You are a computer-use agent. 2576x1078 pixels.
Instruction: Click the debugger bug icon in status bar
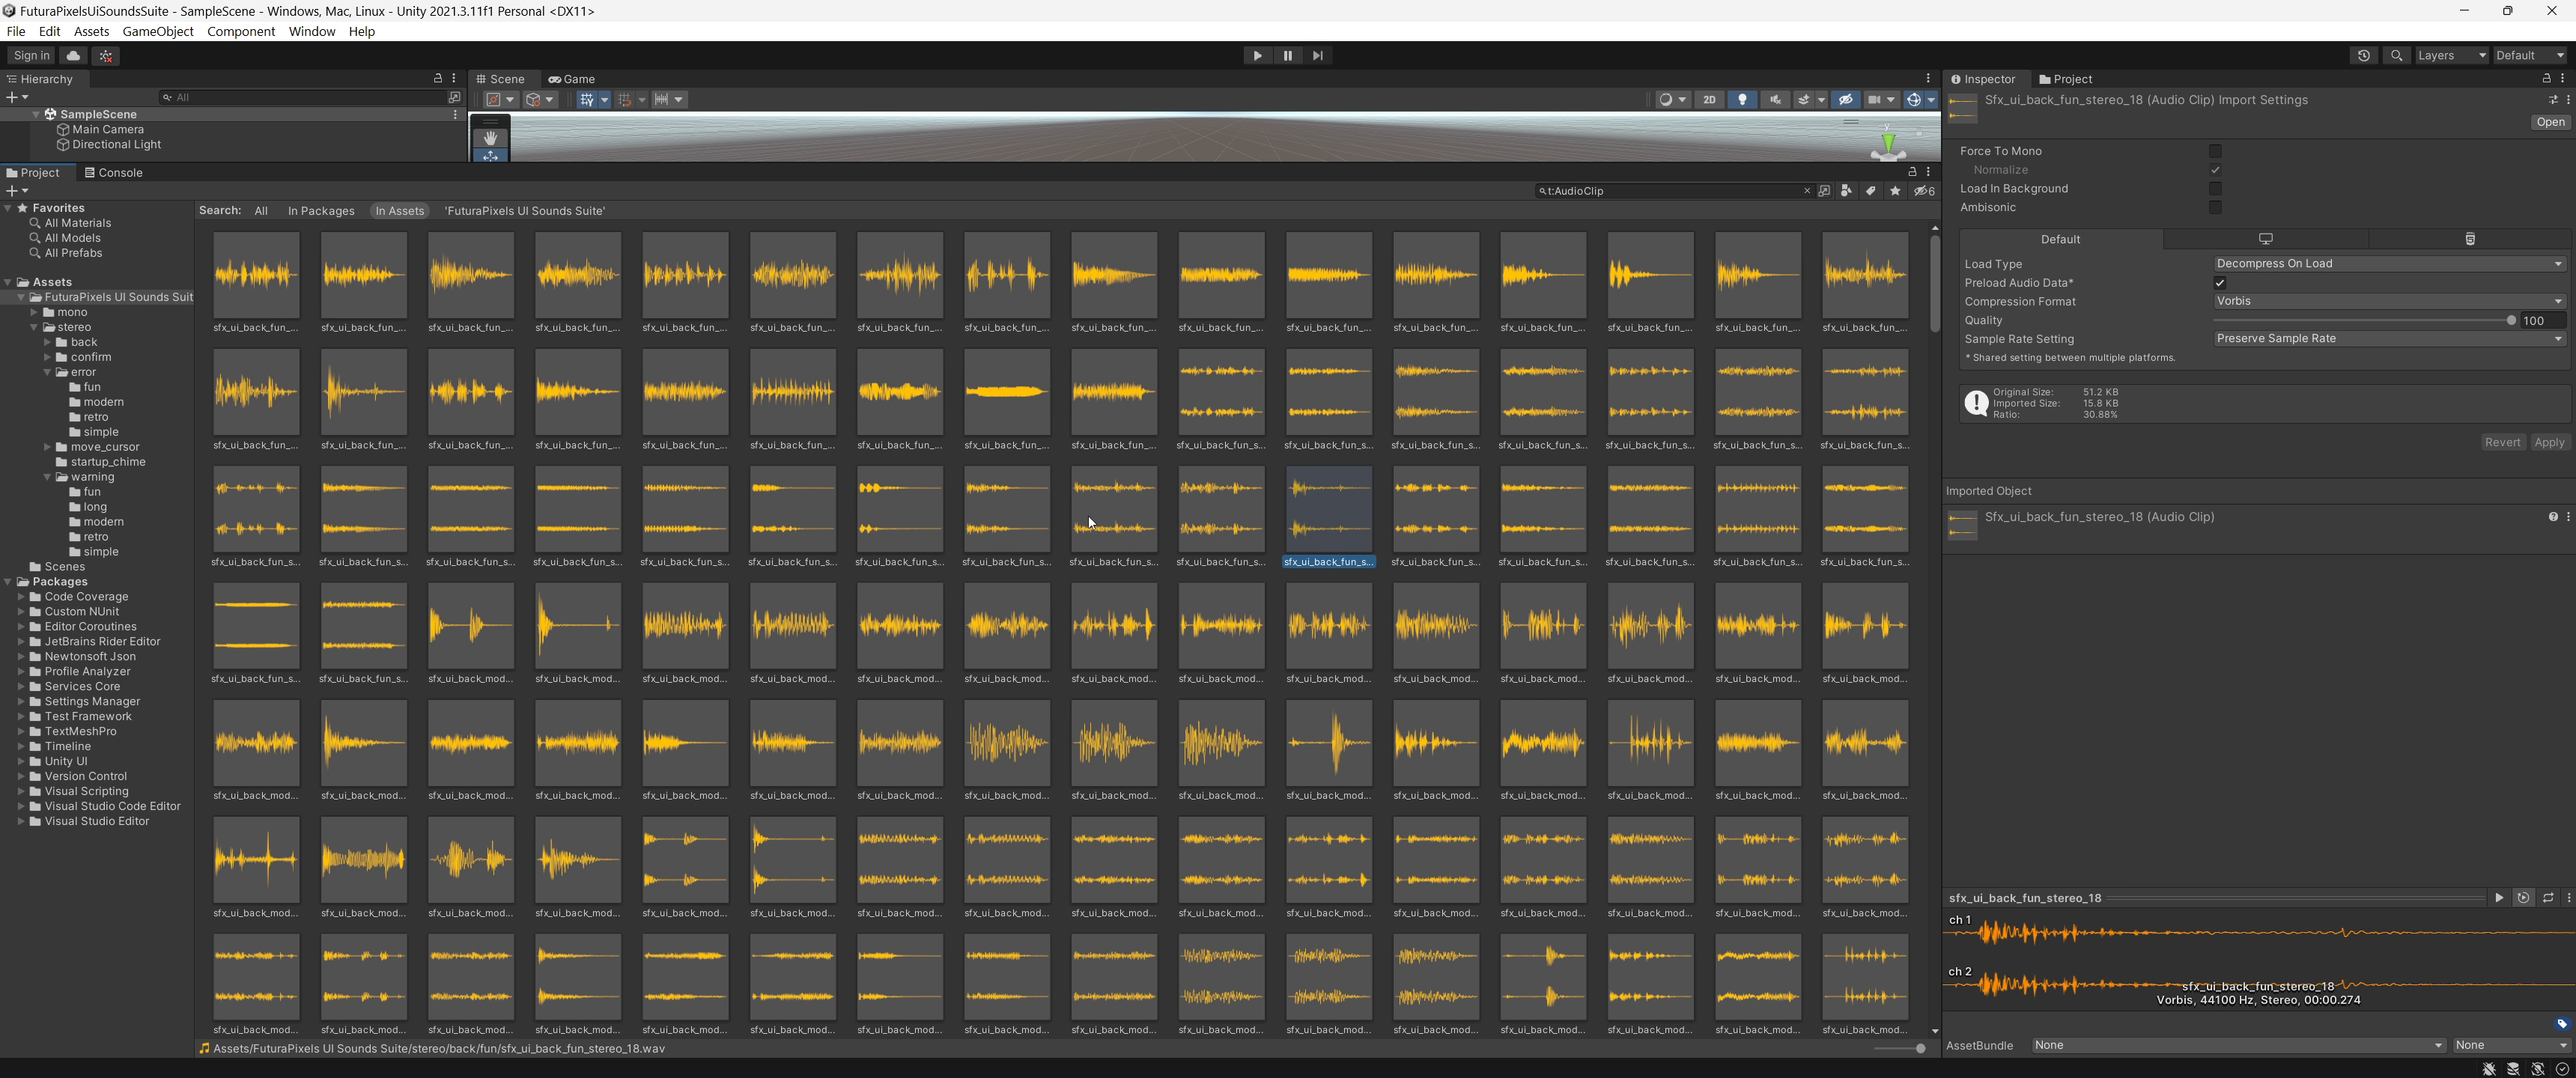point(2490,1069)
